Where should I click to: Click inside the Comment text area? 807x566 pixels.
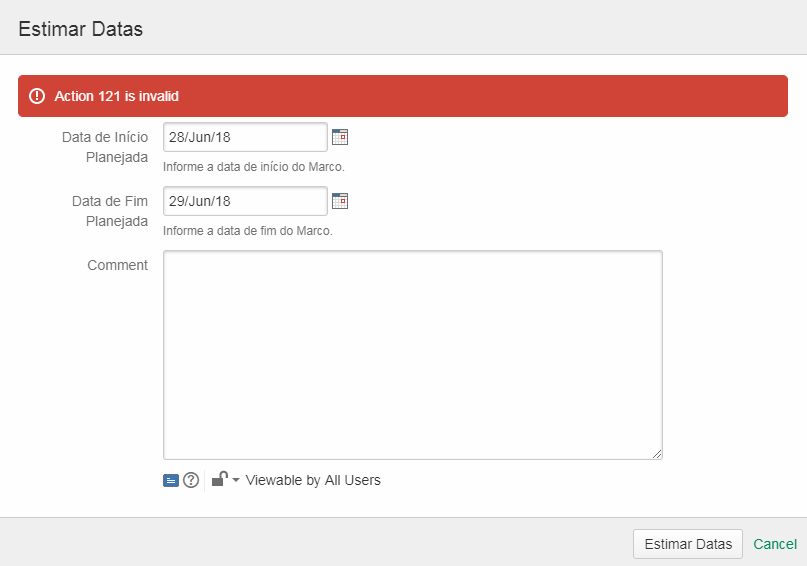pos(413,355)
